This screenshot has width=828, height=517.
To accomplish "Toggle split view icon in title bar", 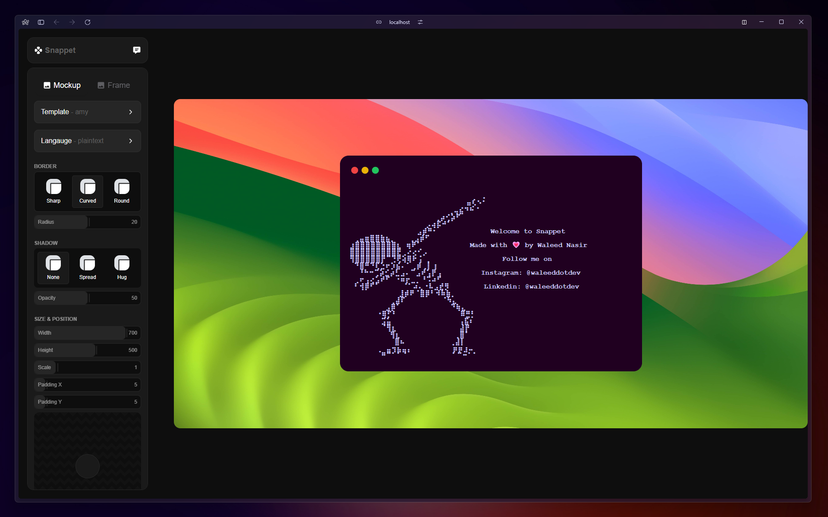I will pos(744,22).
